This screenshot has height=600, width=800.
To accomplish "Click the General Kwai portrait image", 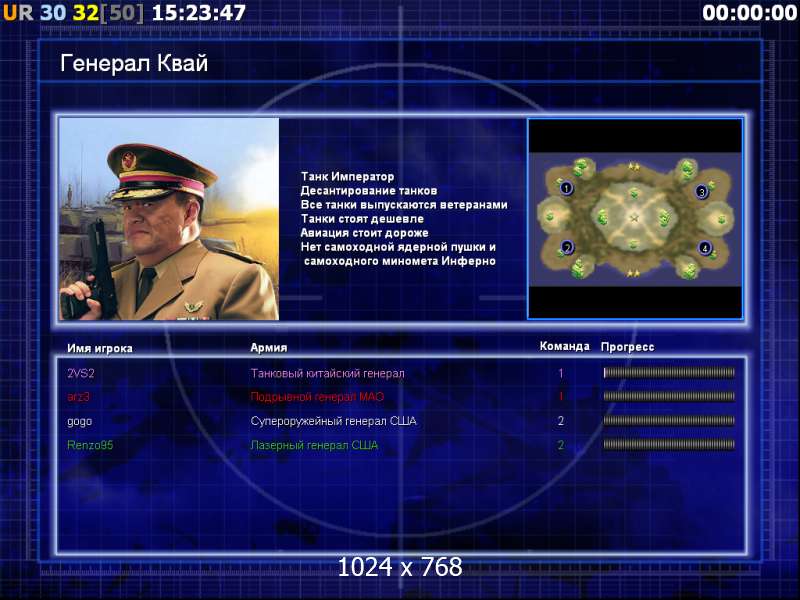I will click(x=169, y=219).
